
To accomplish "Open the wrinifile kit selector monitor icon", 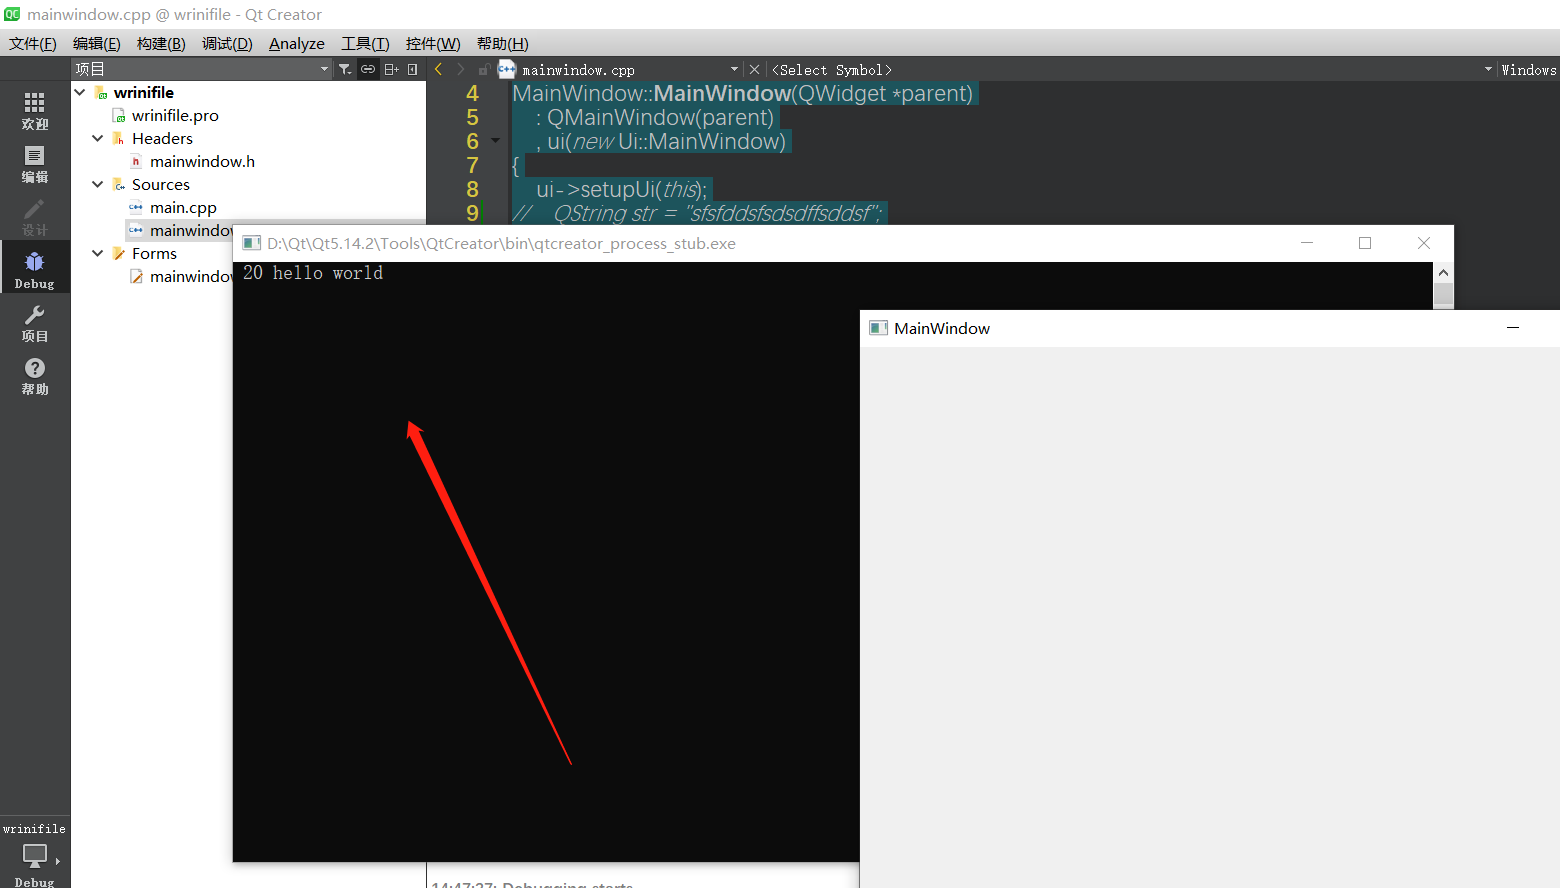I will tap(35, 855).
